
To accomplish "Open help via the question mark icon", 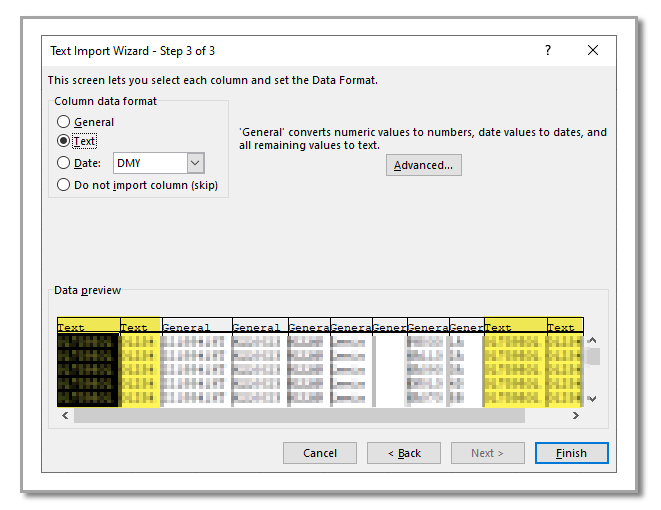I will coord(548,51).
